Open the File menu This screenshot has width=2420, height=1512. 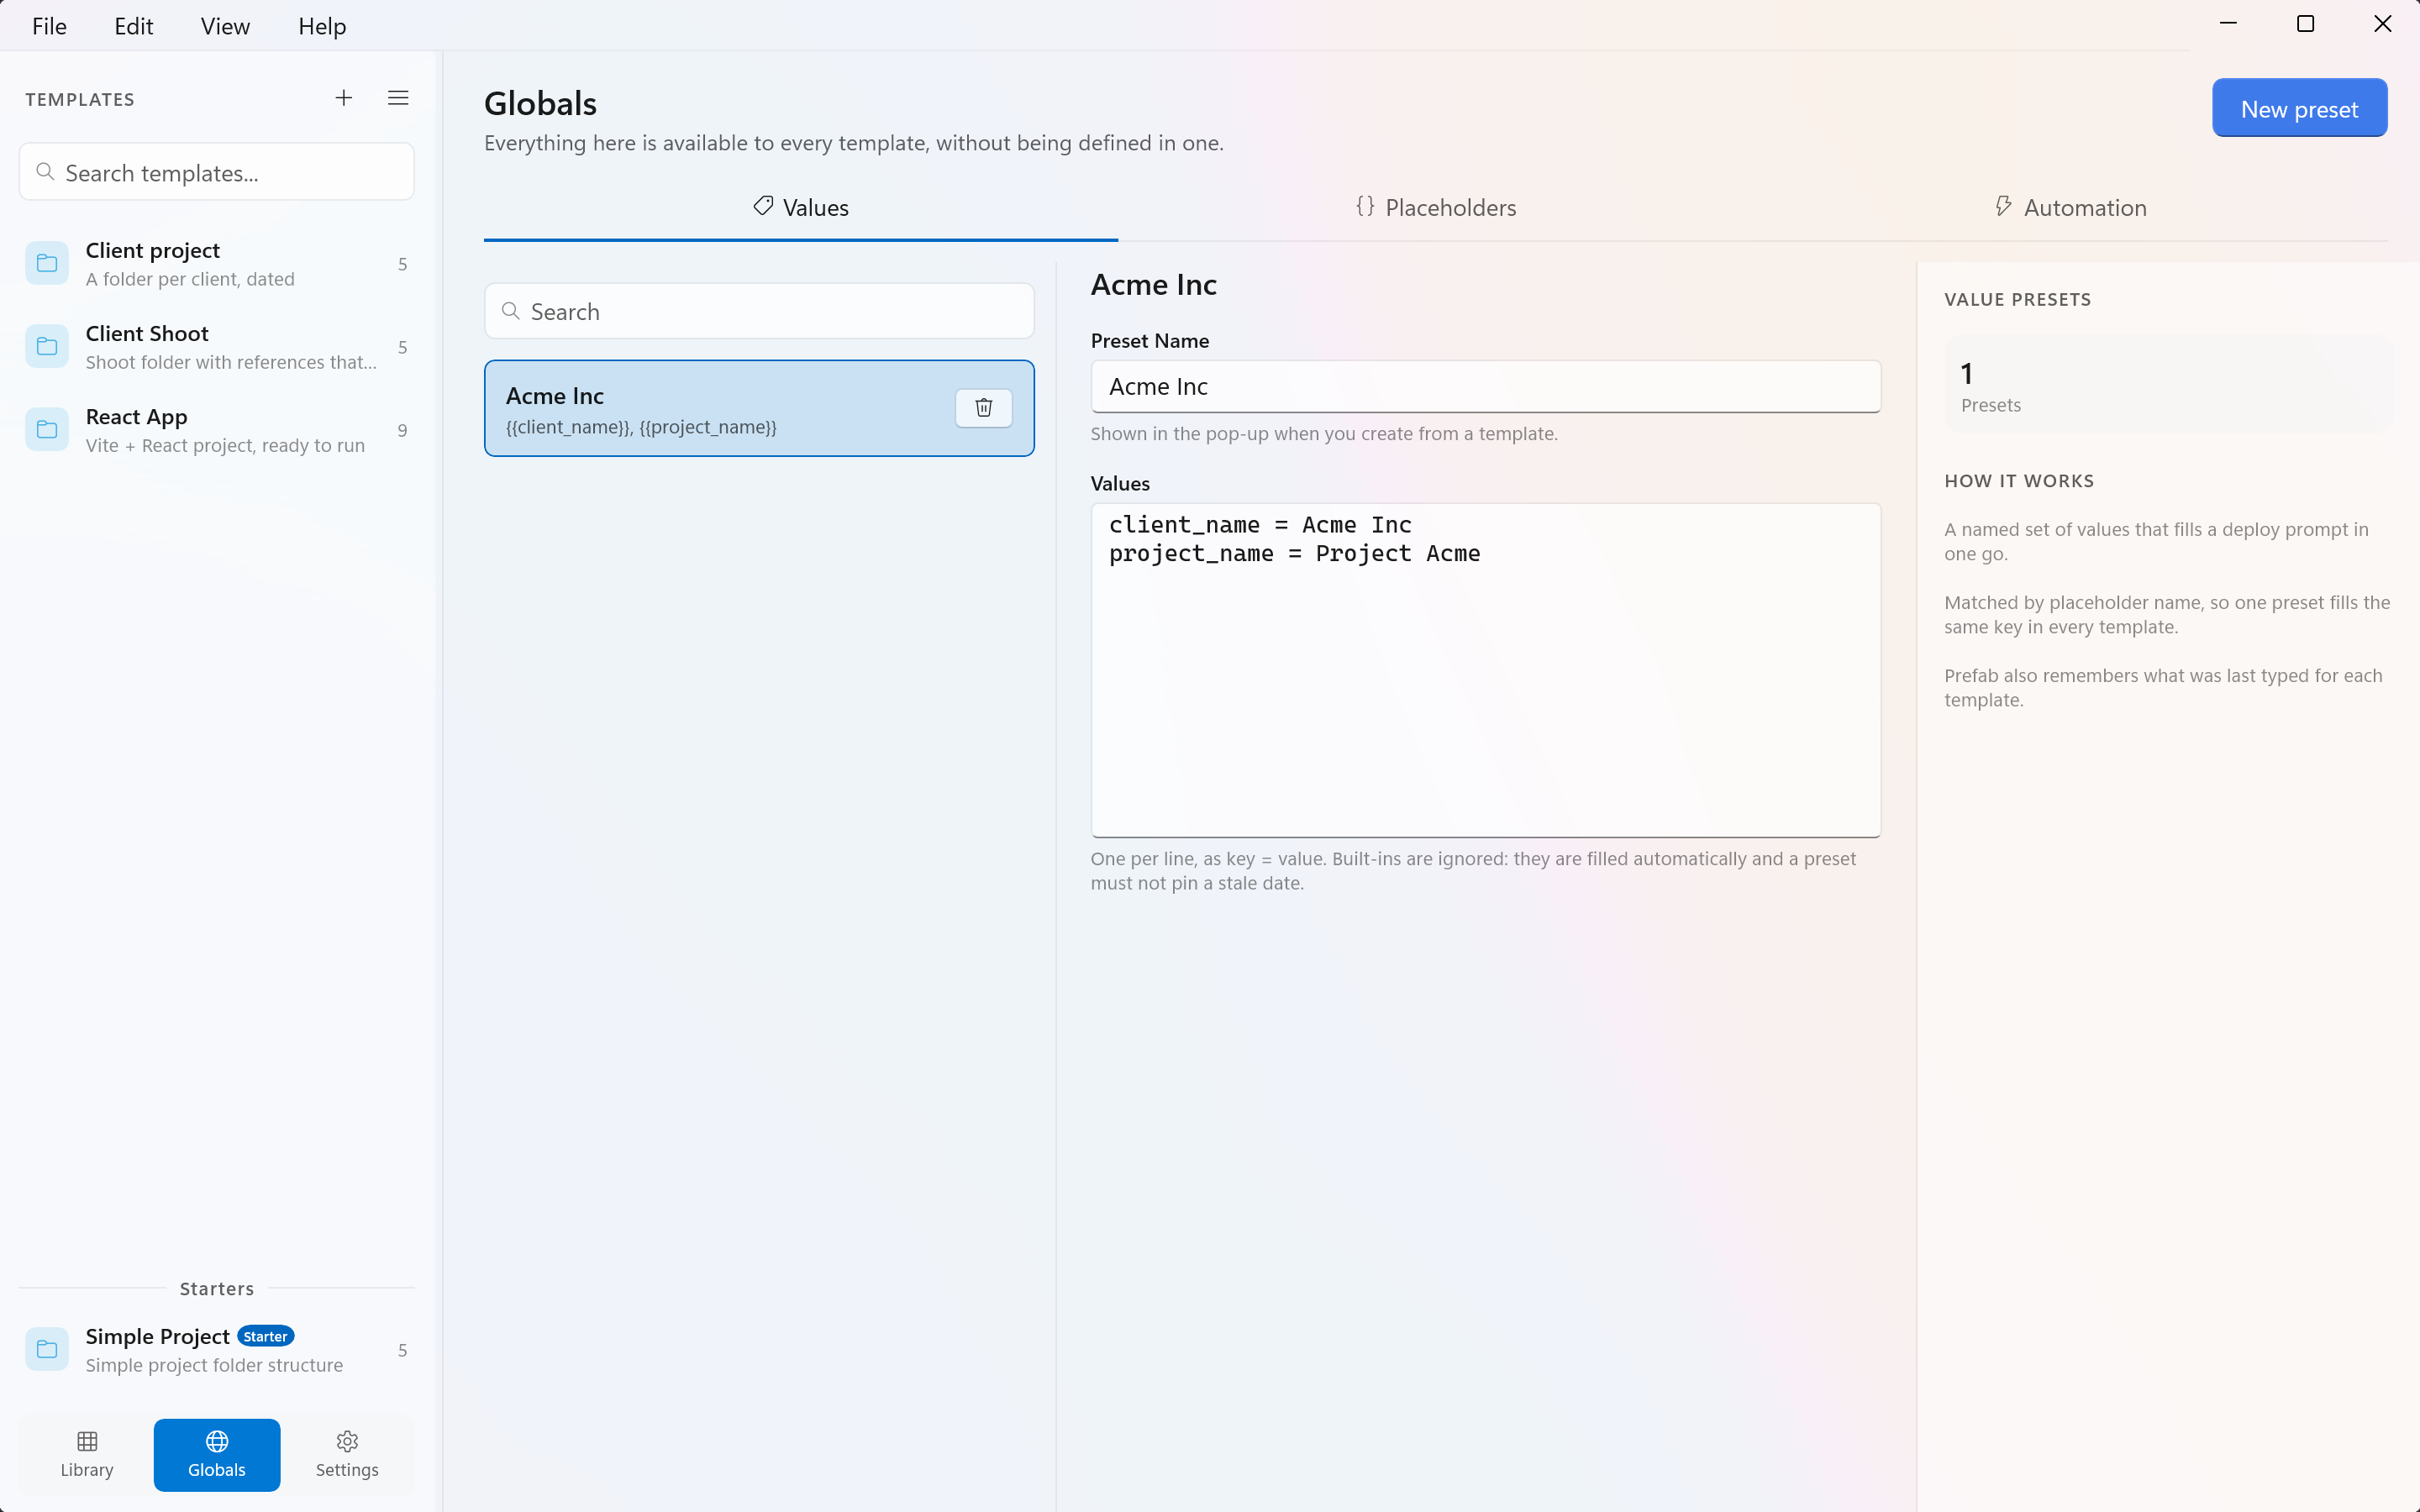[x=49, y=26]
